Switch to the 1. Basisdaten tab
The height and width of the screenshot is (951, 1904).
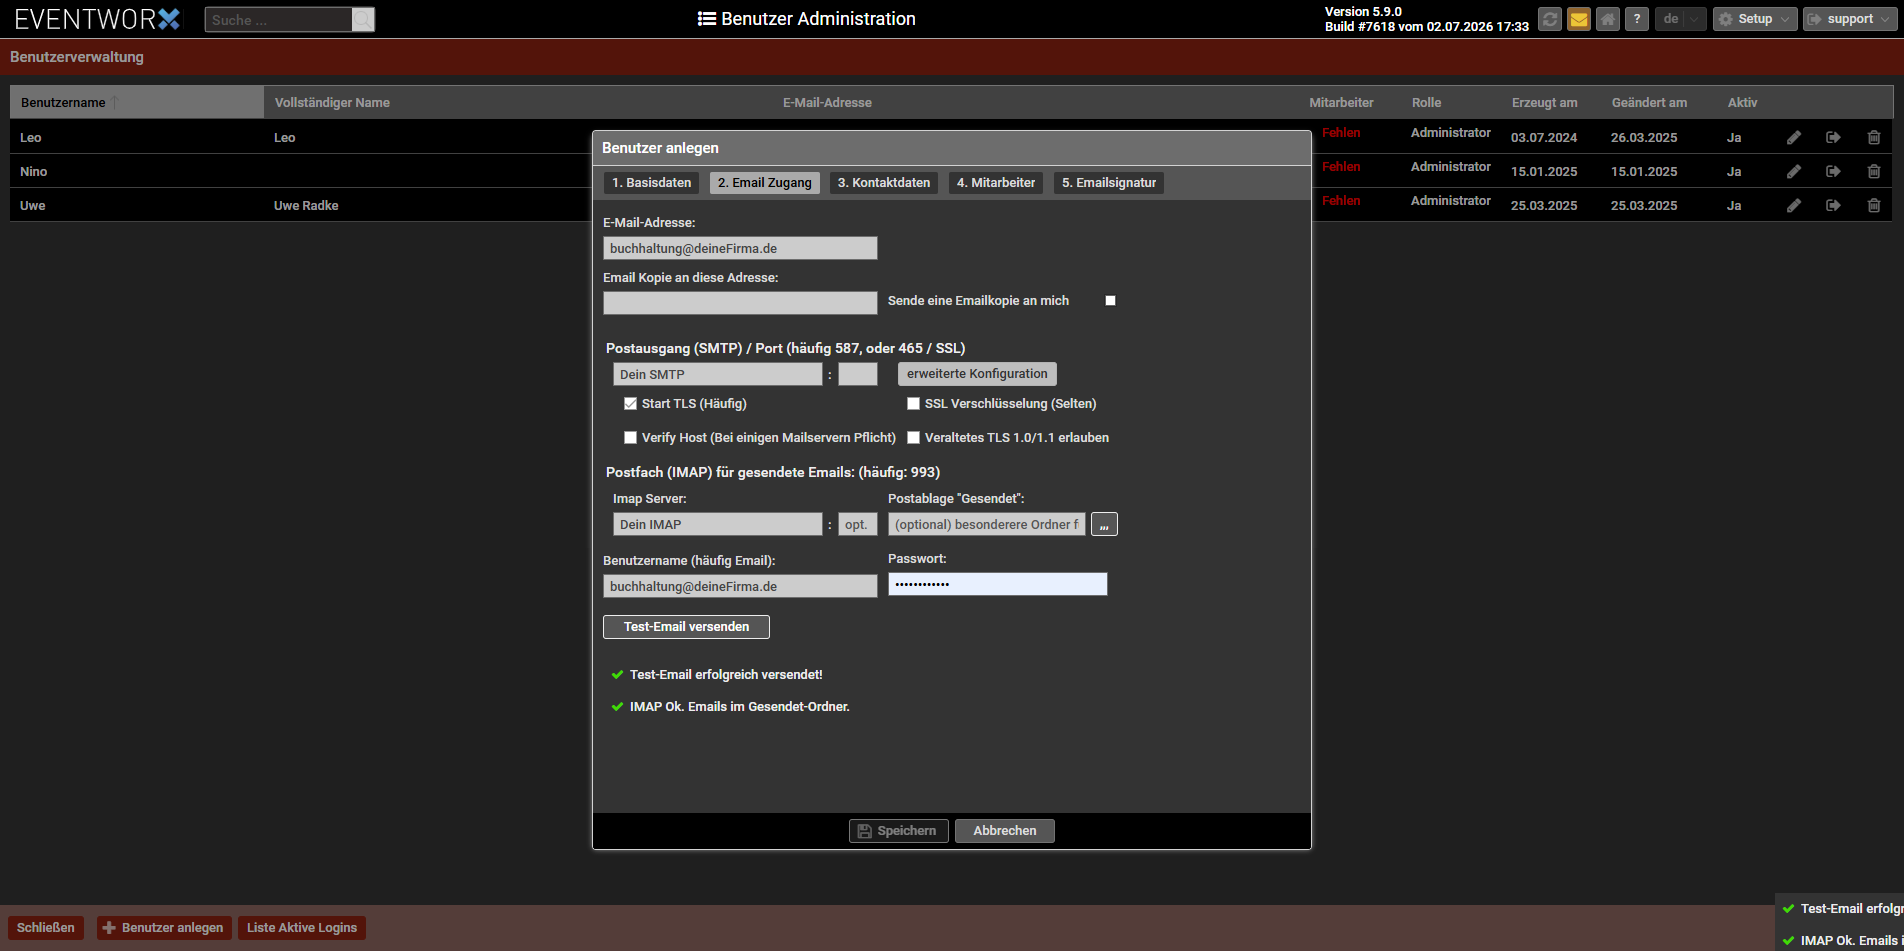point(652,183)
